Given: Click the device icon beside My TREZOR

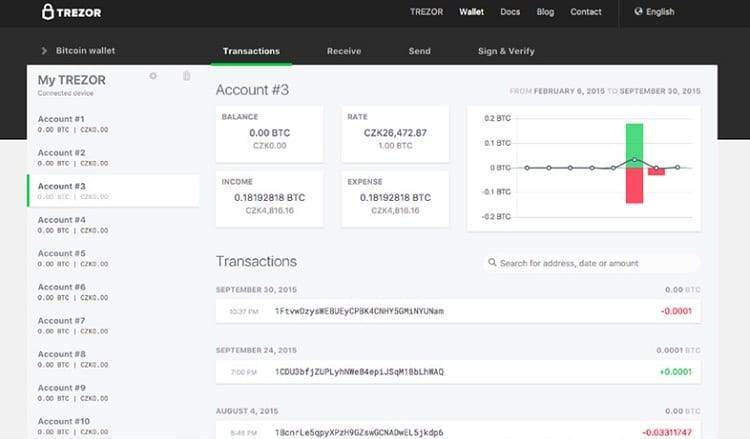Looking at the screenshot, I should coord(187,76).
